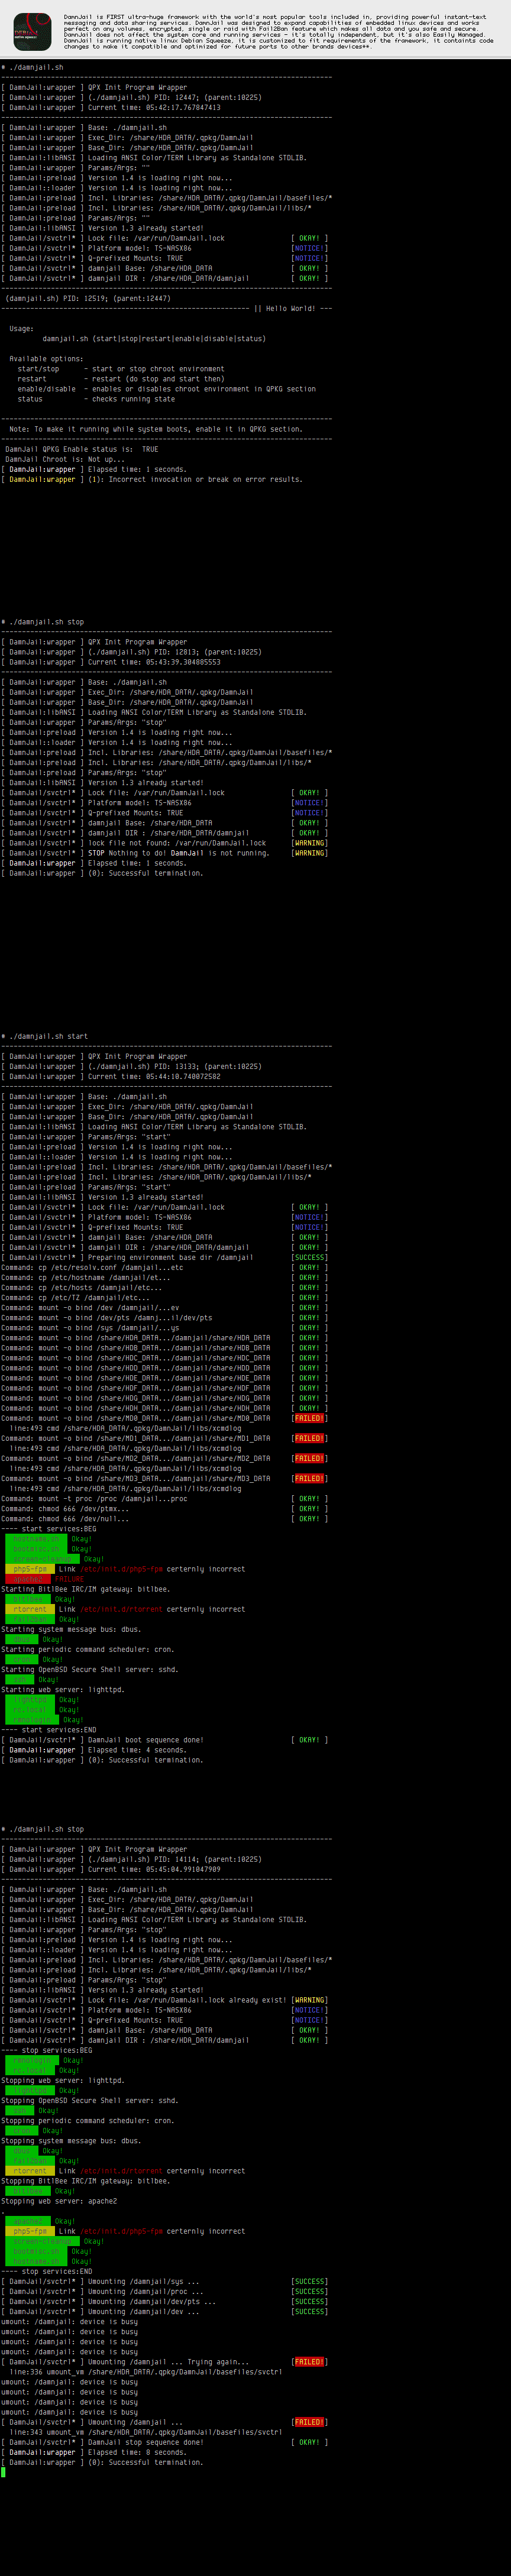The width and height of the screenshot is (511, 2576).
Task: Select 'DamnJail QPKG Enable status is: TRUE'
Action: coord(81,449)
